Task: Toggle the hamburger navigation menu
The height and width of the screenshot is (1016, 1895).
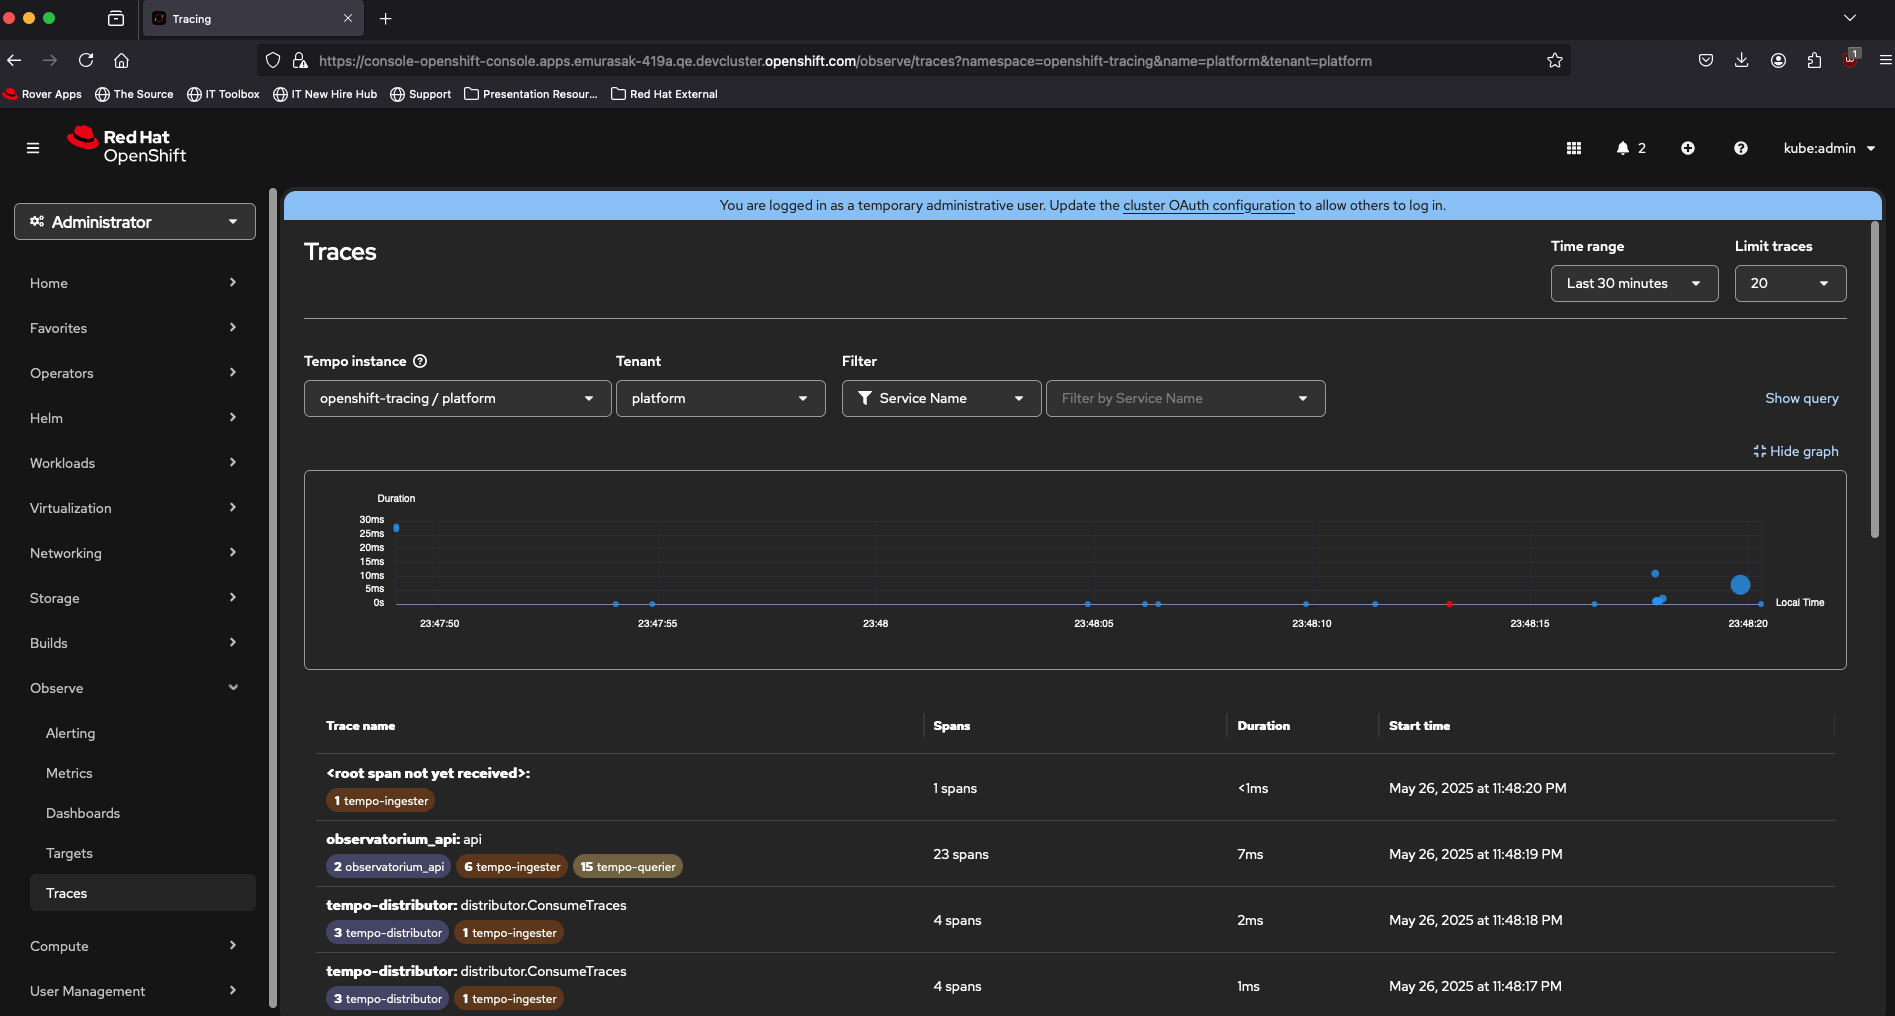Action: [x=33, y=148]
